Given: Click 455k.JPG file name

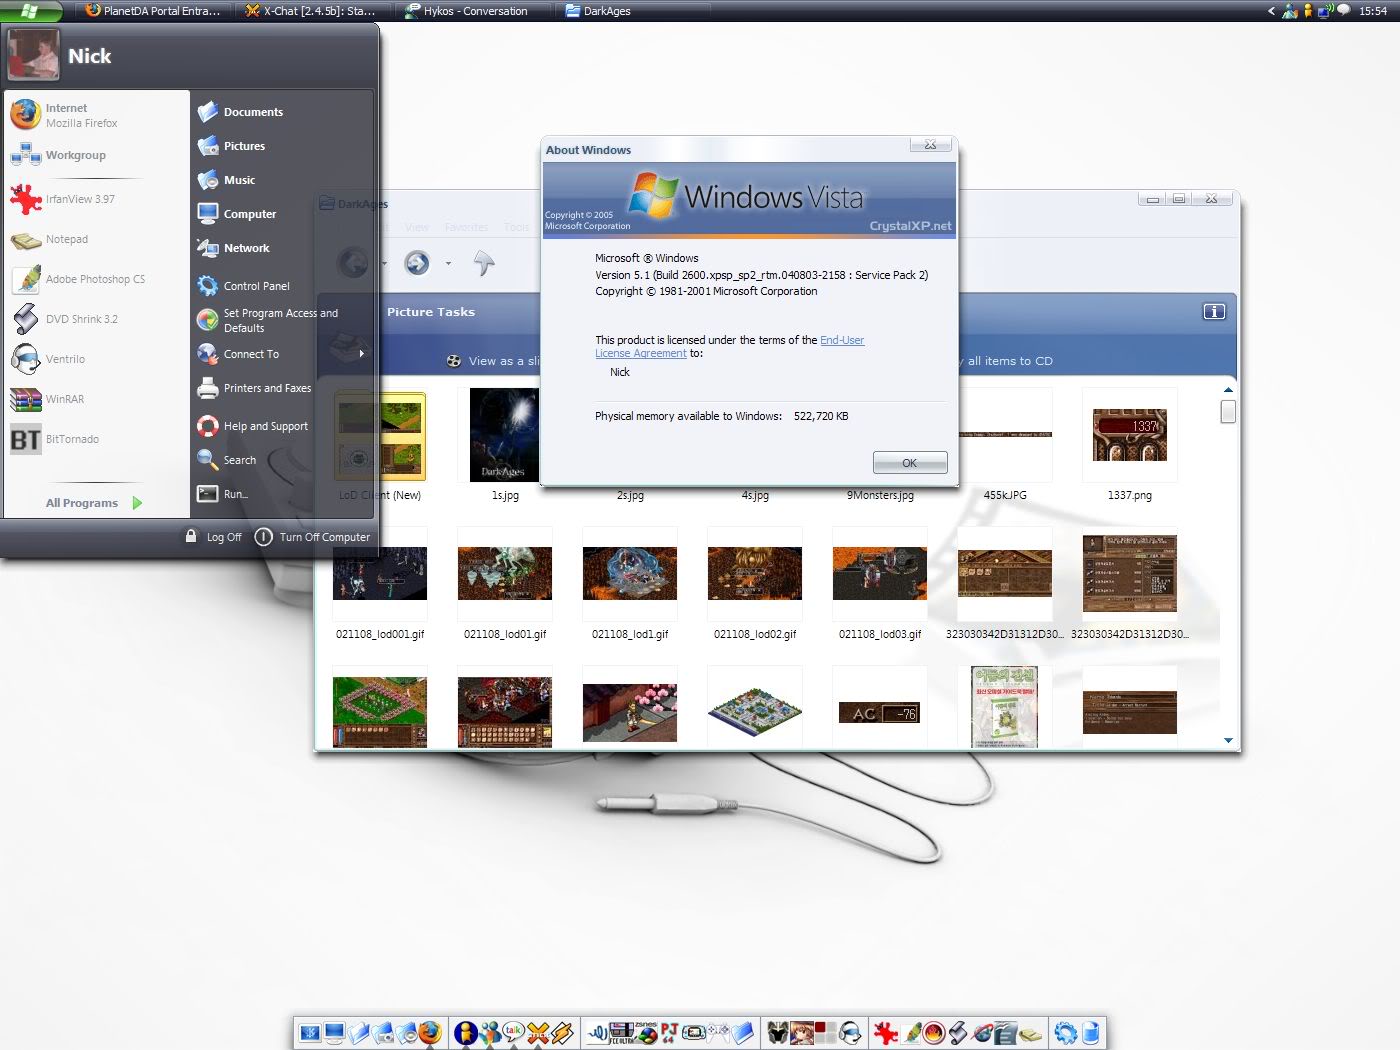Looking at the screenshot, I should [x=1005, y=495].
